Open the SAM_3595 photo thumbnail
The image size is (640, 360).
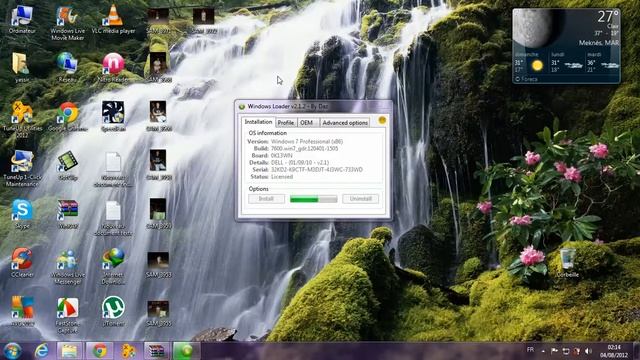click(158, 313)
